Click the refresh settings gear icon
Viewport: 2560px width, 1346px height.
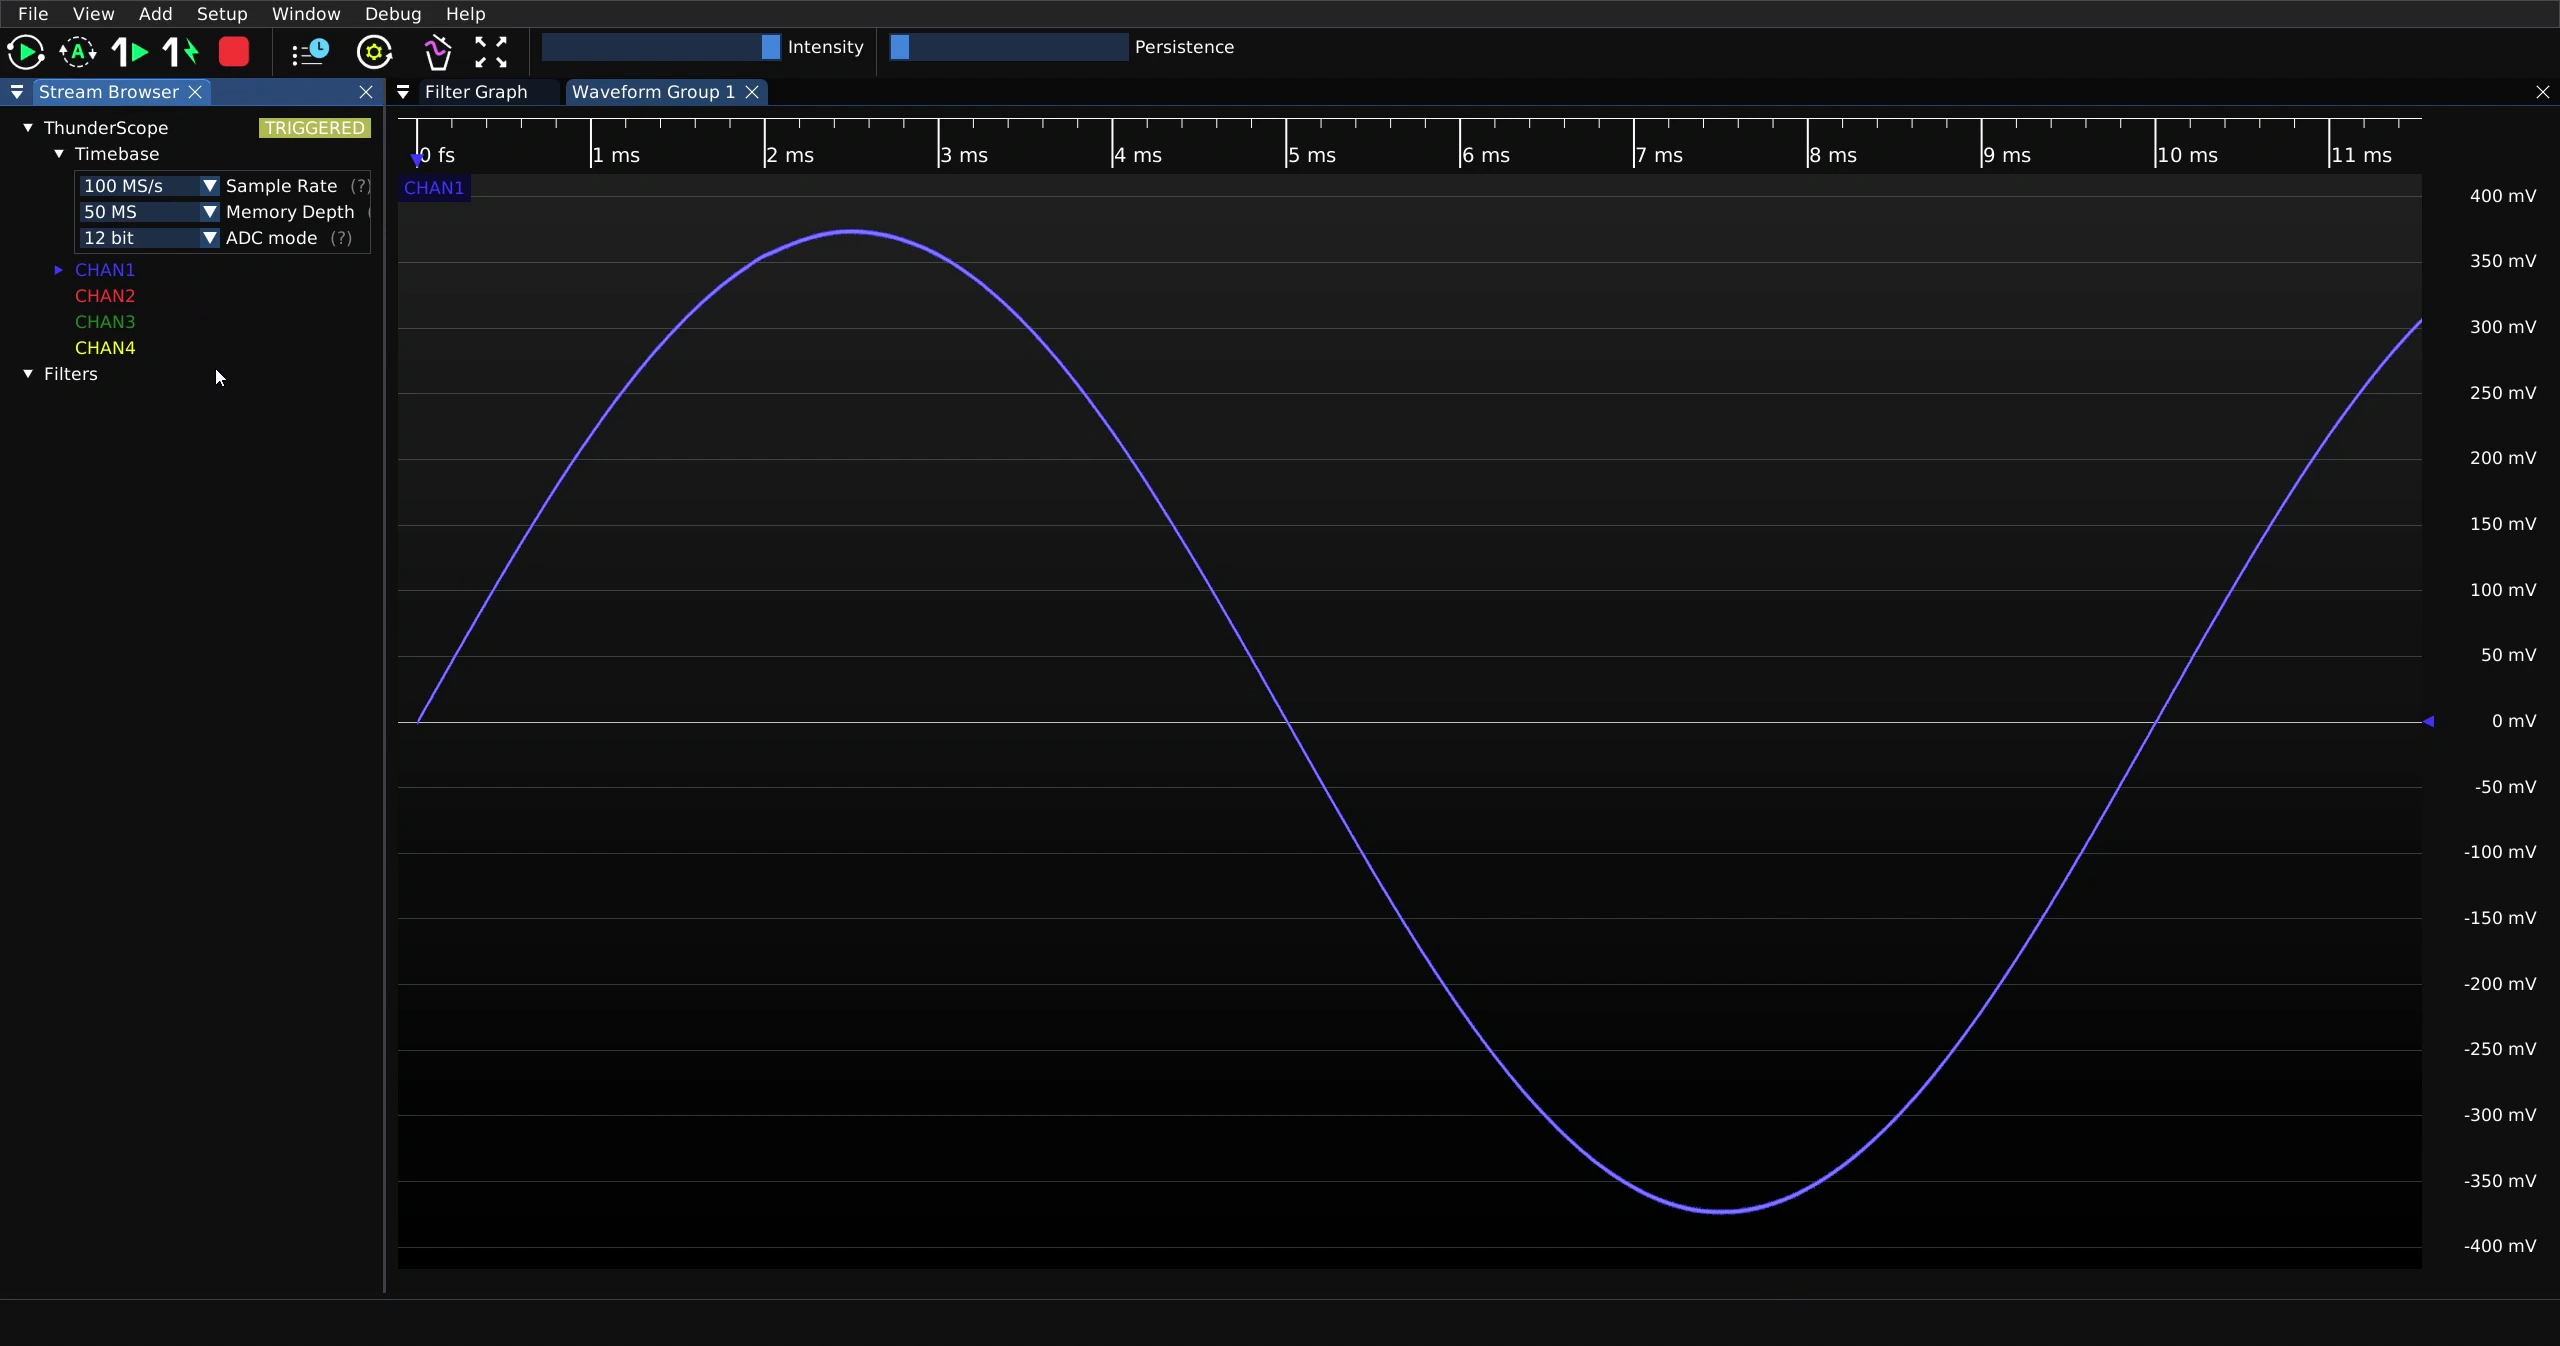coord(374,52)
